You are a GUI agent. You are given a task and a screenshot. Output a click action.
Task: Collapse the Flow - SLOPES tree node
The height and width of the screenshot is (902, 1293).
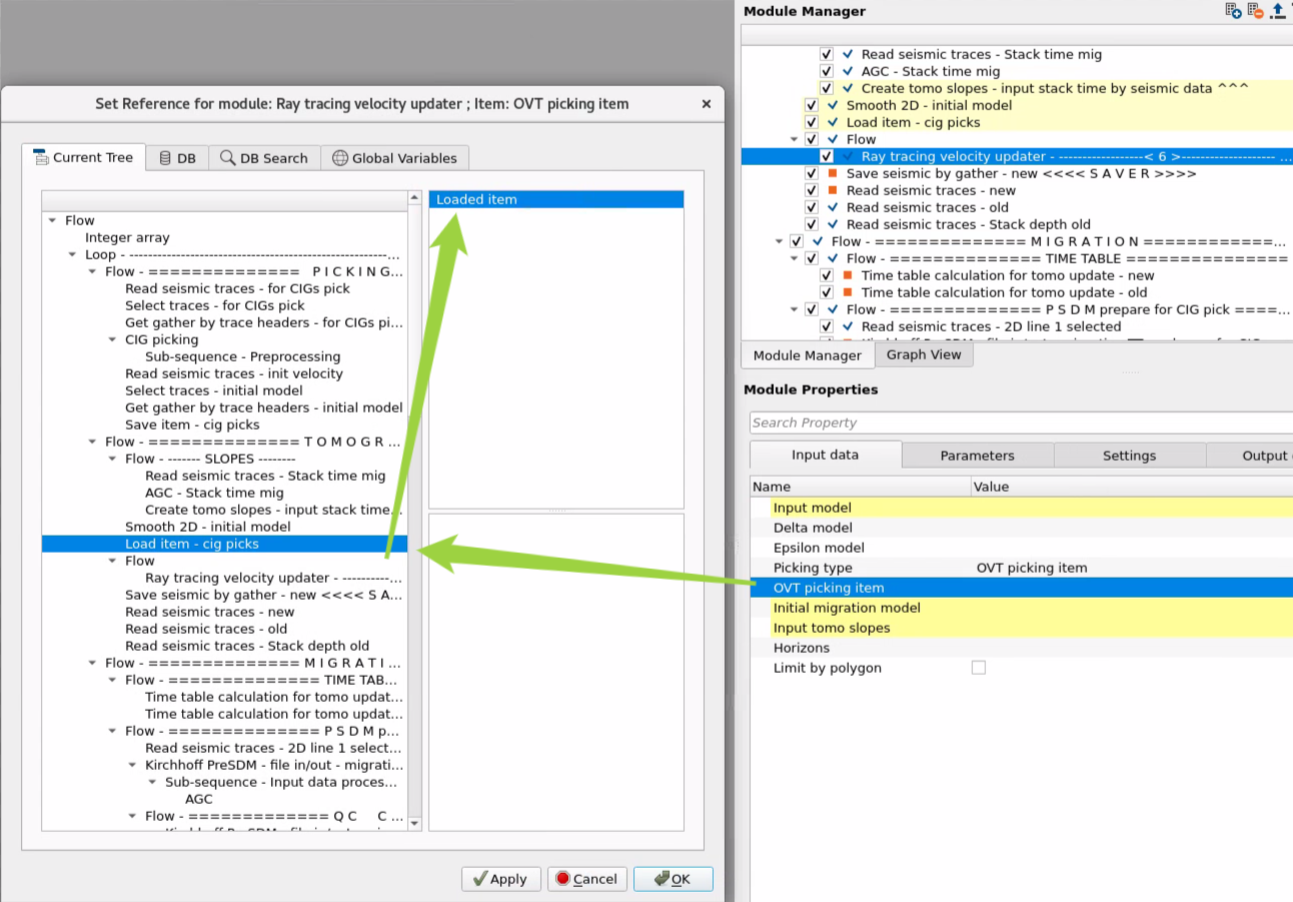[113, 459]
